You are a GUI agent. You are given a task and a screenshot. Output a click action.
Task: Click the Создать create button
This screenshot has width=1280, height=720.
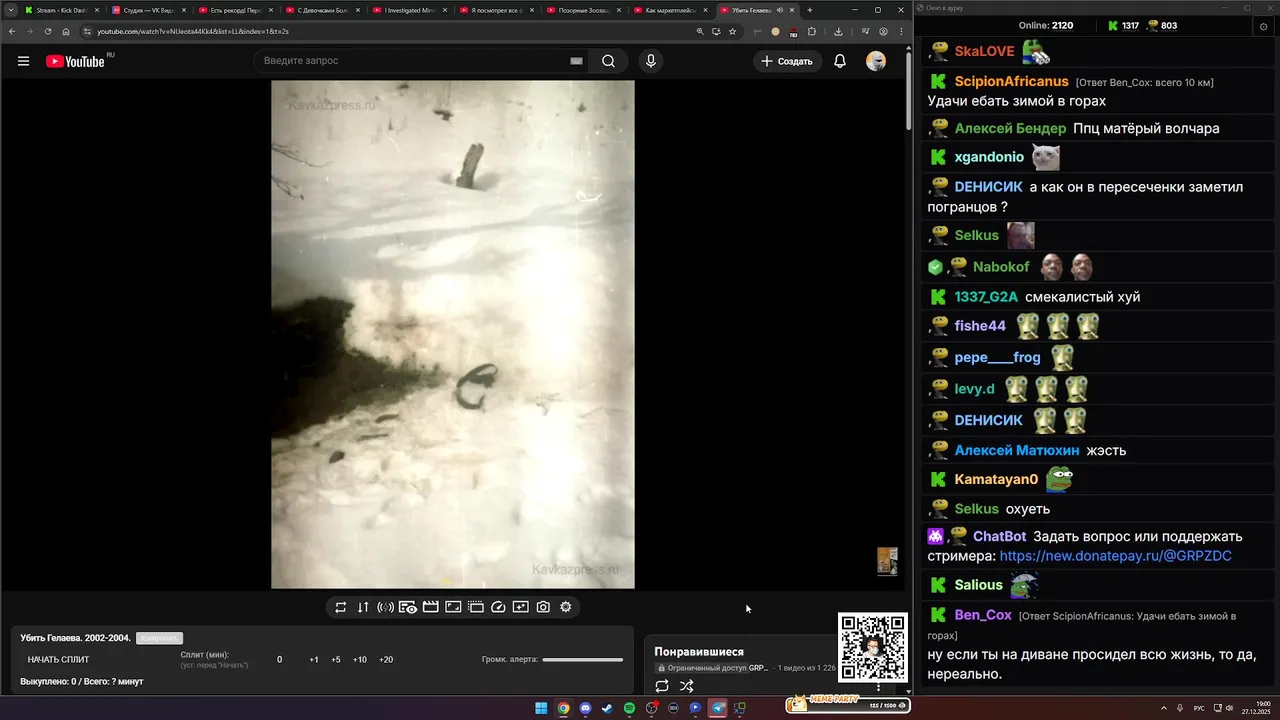pyautogui.click(x=787, y=61)
